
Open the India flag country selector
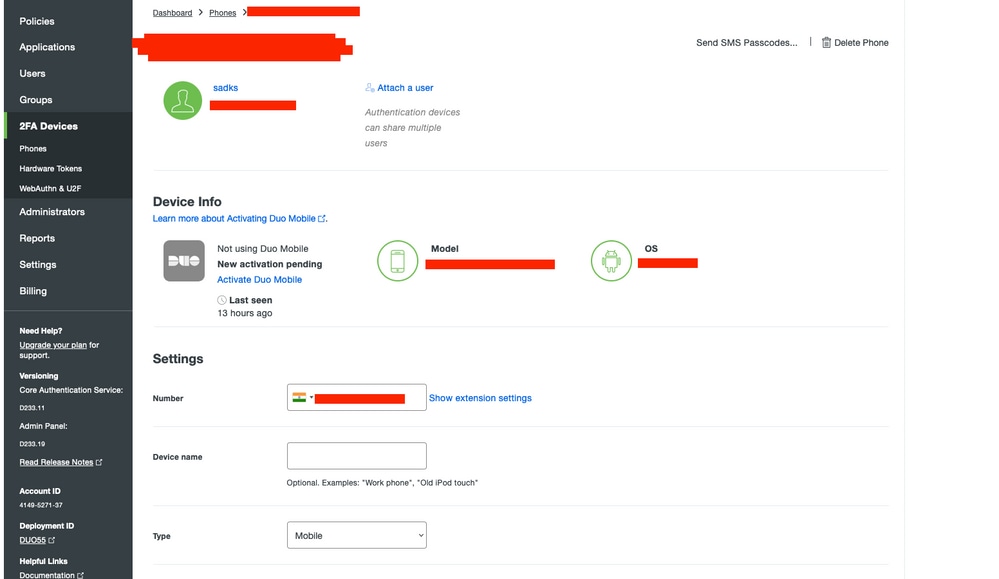(x=302, y=397)
